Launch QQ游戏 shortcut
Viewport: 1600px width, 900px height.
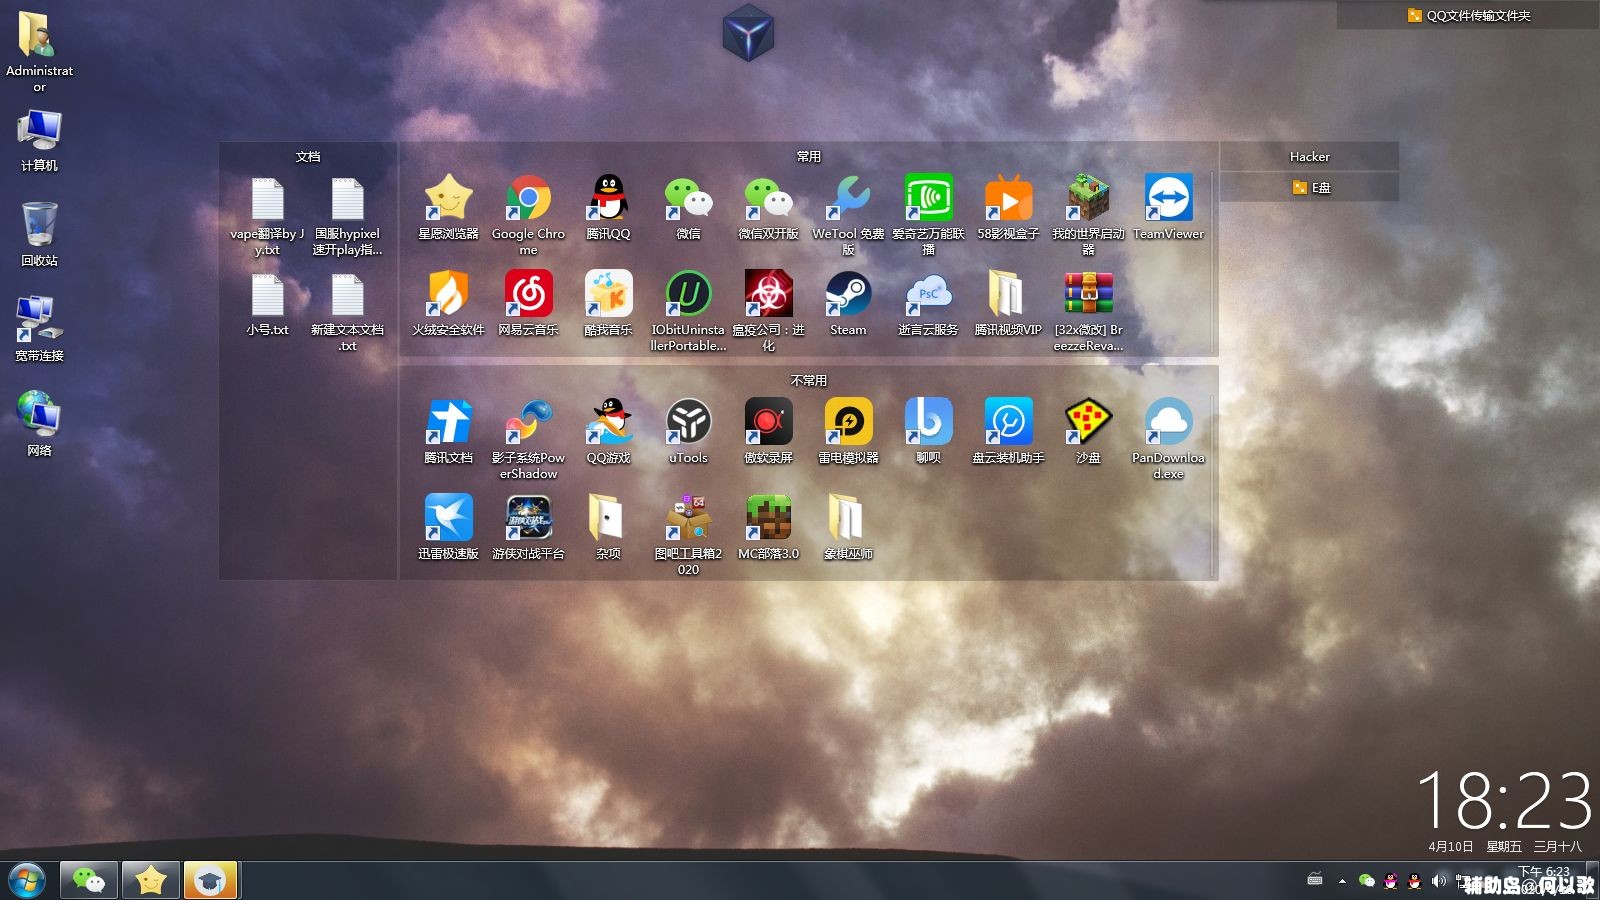(608, 432)
